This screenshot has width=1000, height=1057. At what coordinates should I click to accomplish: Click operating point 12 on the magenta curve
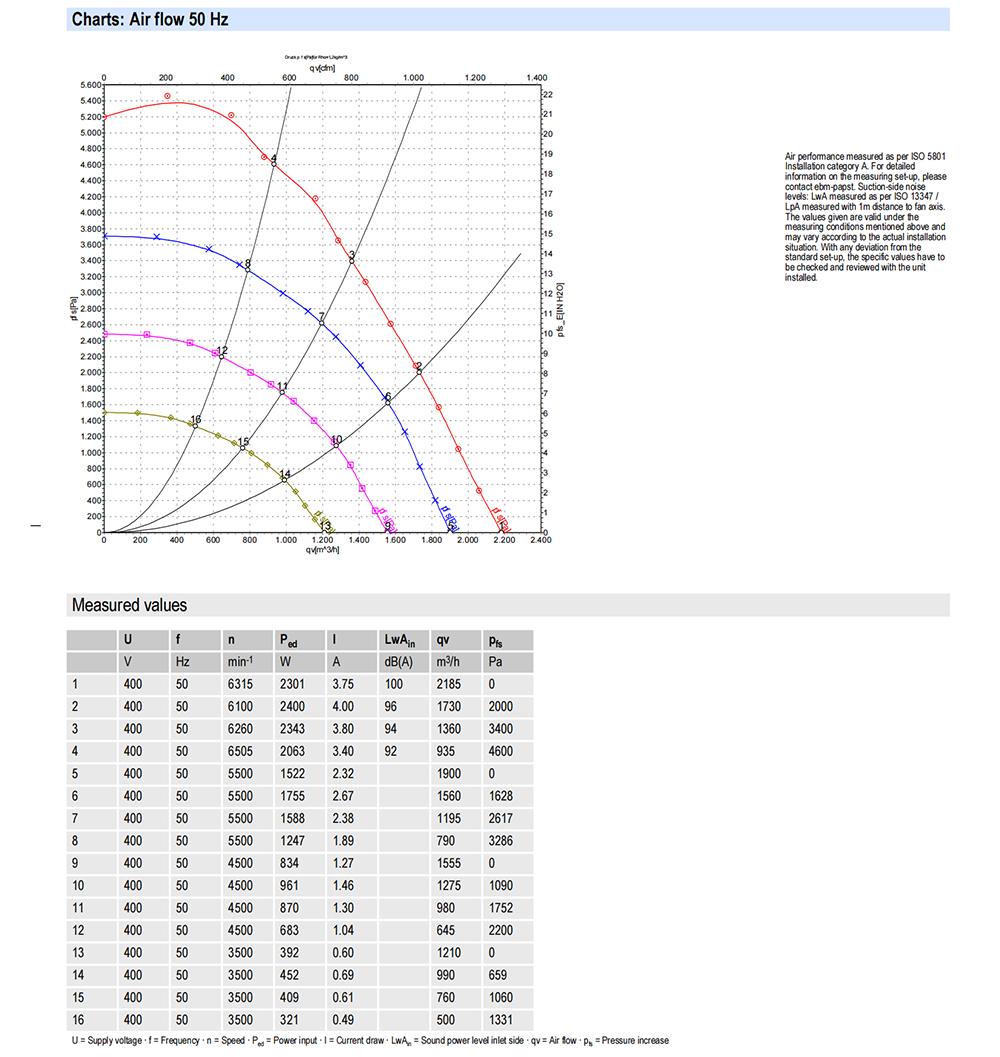(221, 356)
